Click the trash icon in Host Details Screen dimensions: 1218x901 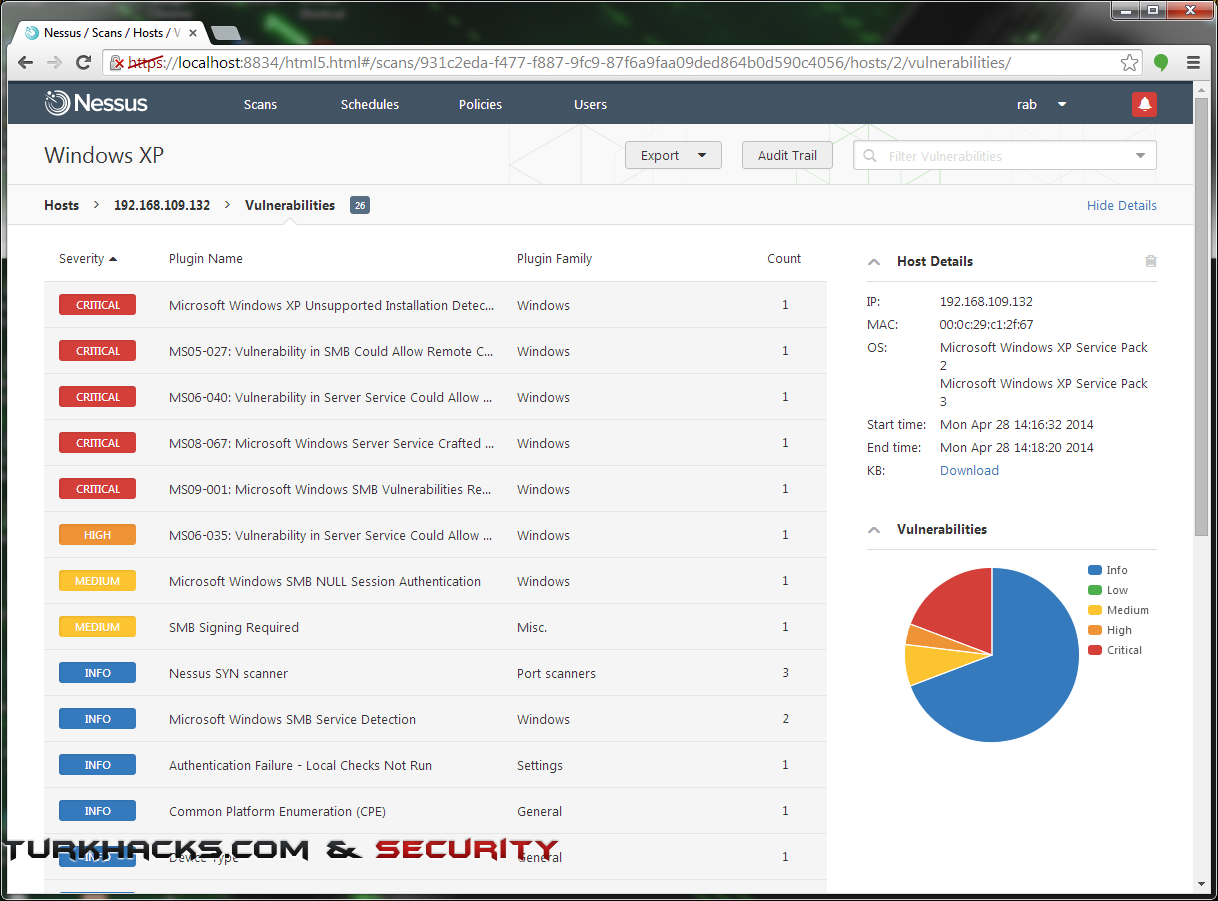[1151, 261]
